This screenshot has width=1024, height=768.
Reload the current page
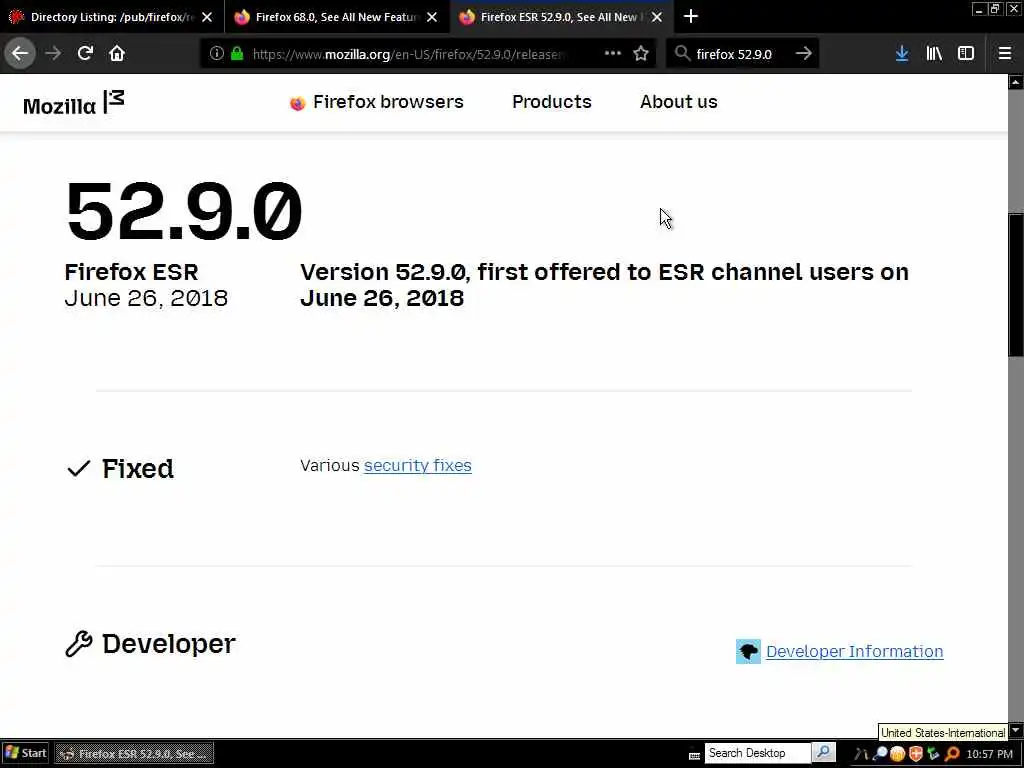tap(85, 54)
